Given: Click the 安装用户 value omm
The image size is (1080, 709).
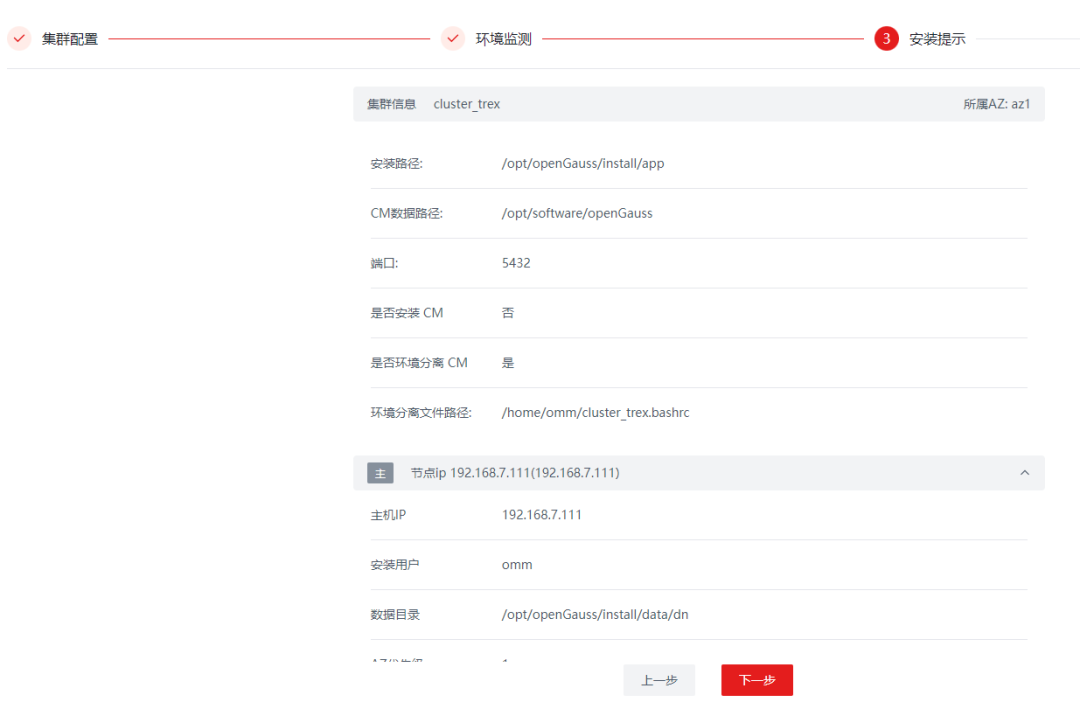Looking at the screenshot, I should click(517, 565).
